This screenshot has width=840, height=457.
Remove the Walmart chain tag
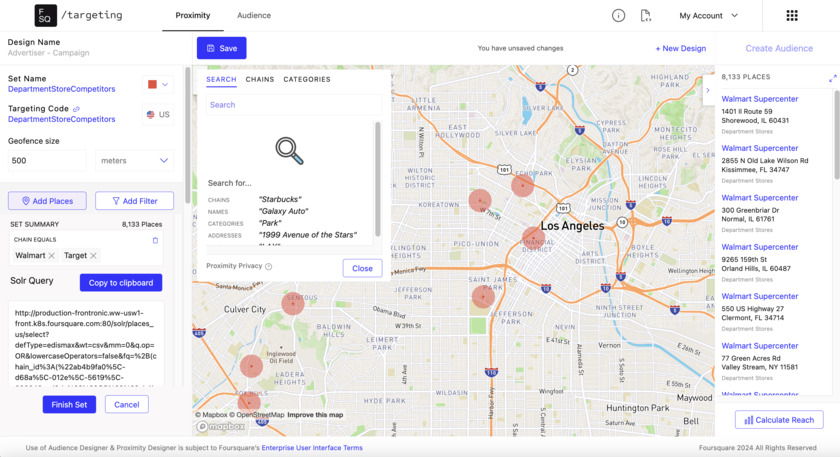click(51, 256)
